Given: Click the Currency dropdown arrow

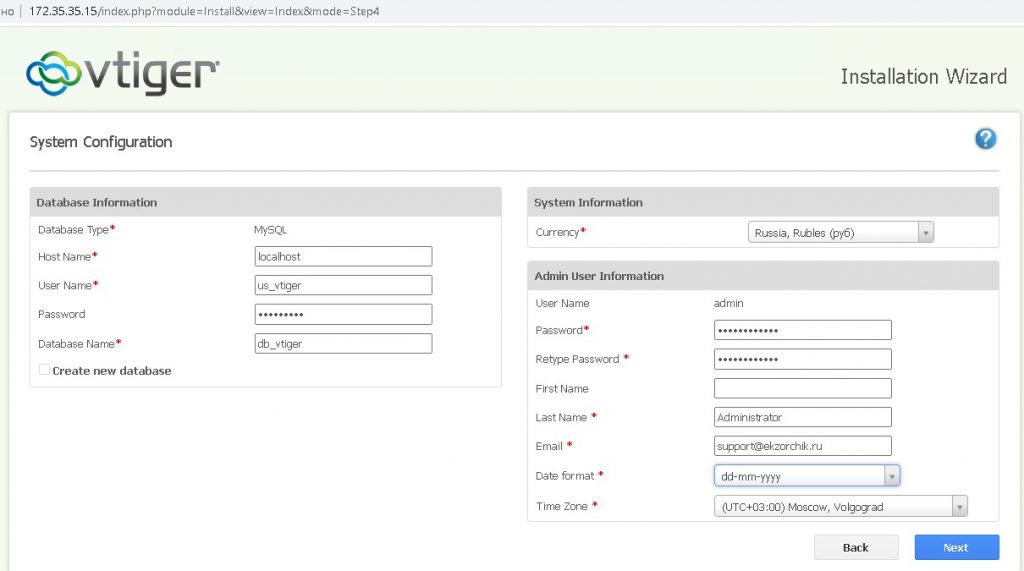Looking at the screenshot, I should click(x=926, y=233).
